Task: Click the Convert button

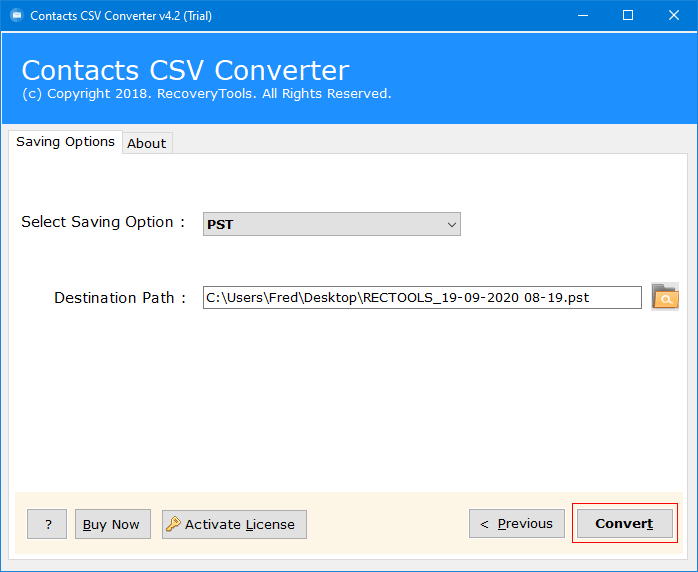Action: tap(625, 523)
